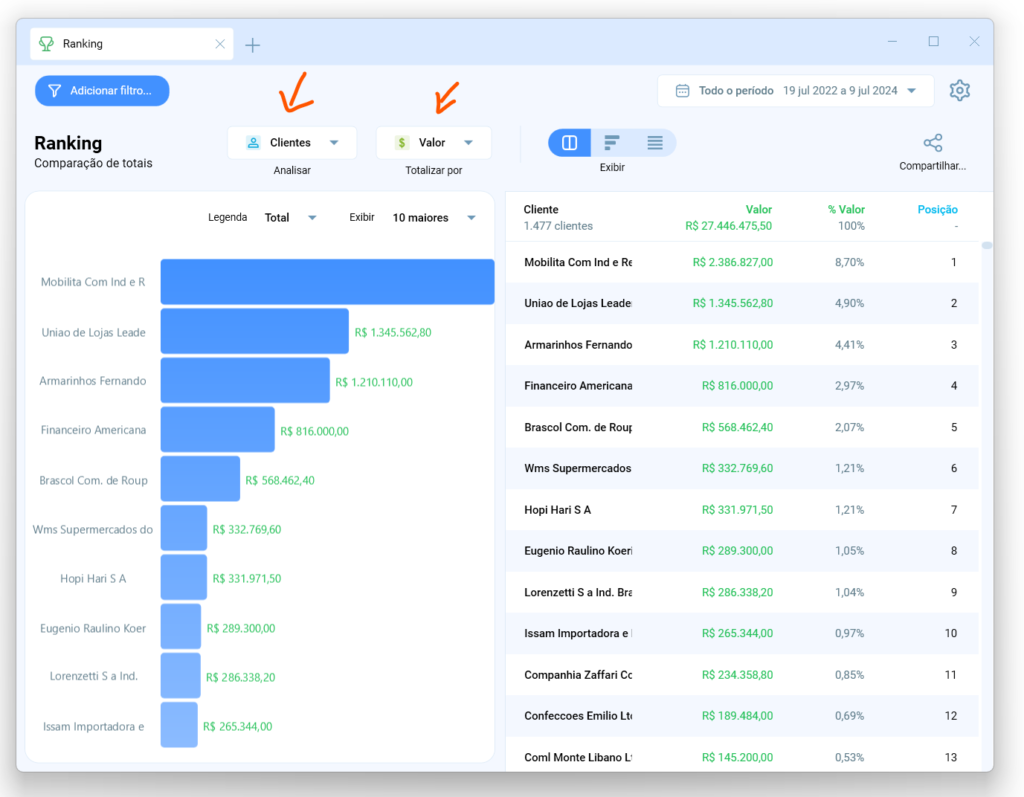Select the combined chart-and-table view icon
Image resolution: width=1024 pixels, height=797 pixels.
(569, 142)
